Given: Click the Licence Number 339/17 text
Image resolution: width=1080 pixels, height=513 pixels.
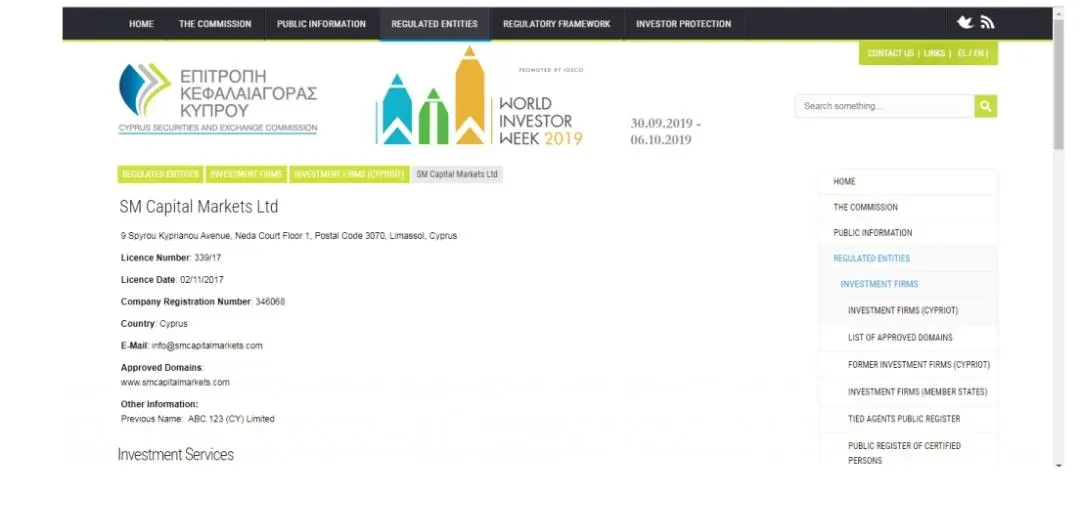Looking at the screenshot, I should pyautogui.click(x=171, y=258).
